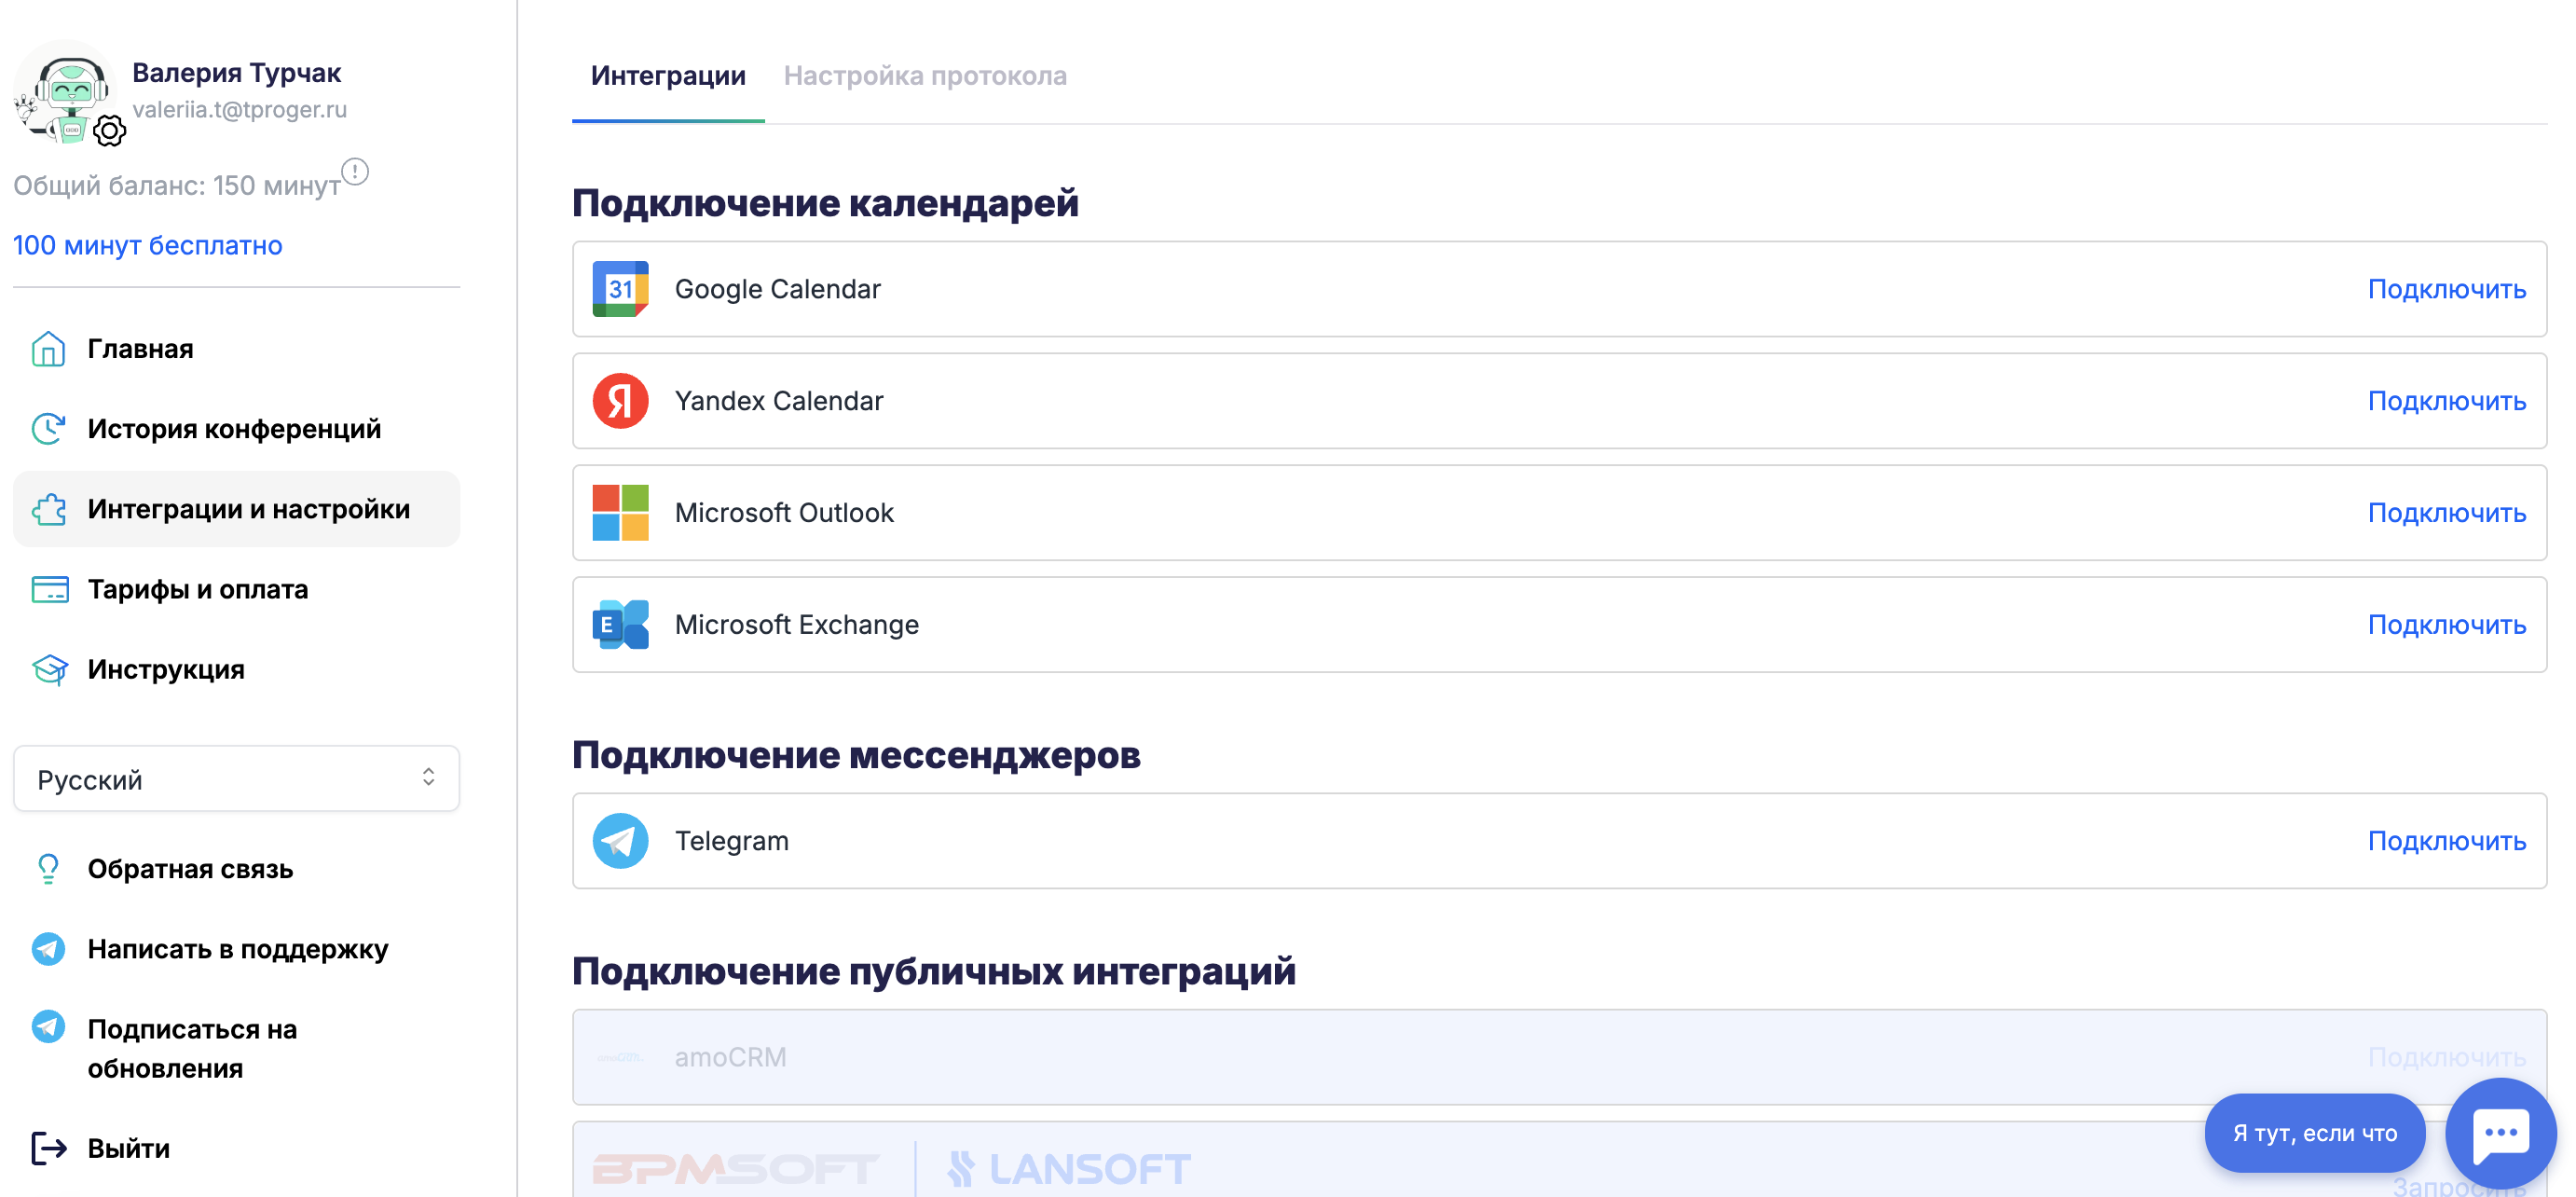2576x1197 pixels.
Task: Open profile settings via the gear icon
Action: [x=110, y=130]
